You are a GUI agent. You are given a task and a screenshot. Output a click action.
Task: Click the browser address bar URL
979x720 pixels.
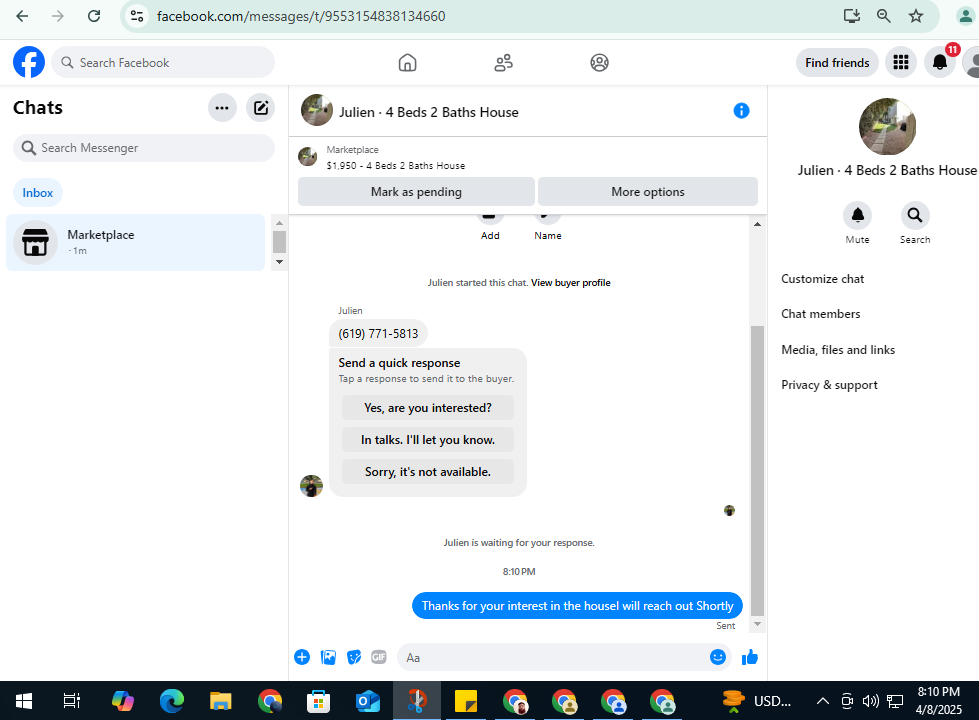(301, 16)
